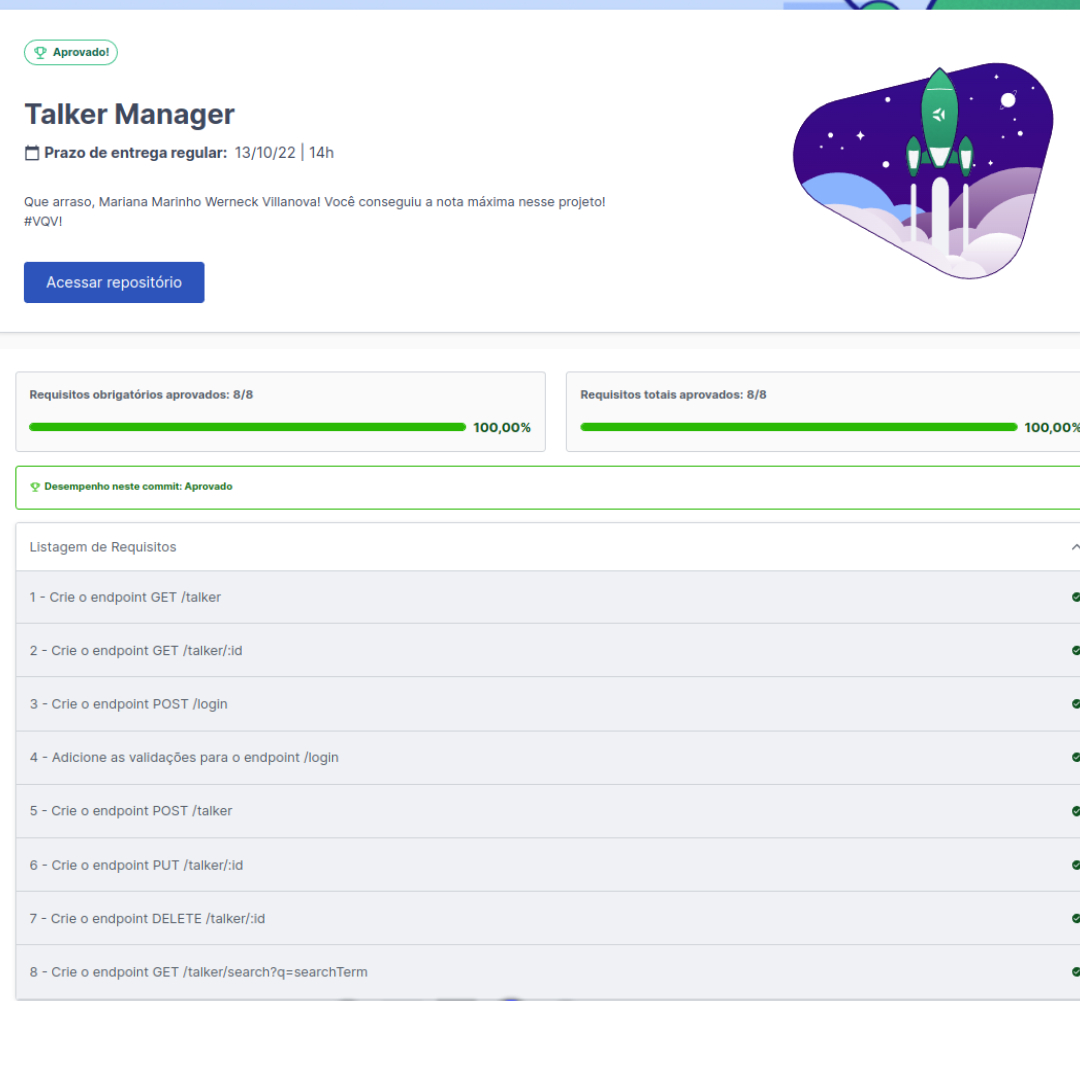The width and height of the screenshot is (1080, 1080).
Task: Click the trophy icon in the Desempenho banner
Action: pos(36,486)
